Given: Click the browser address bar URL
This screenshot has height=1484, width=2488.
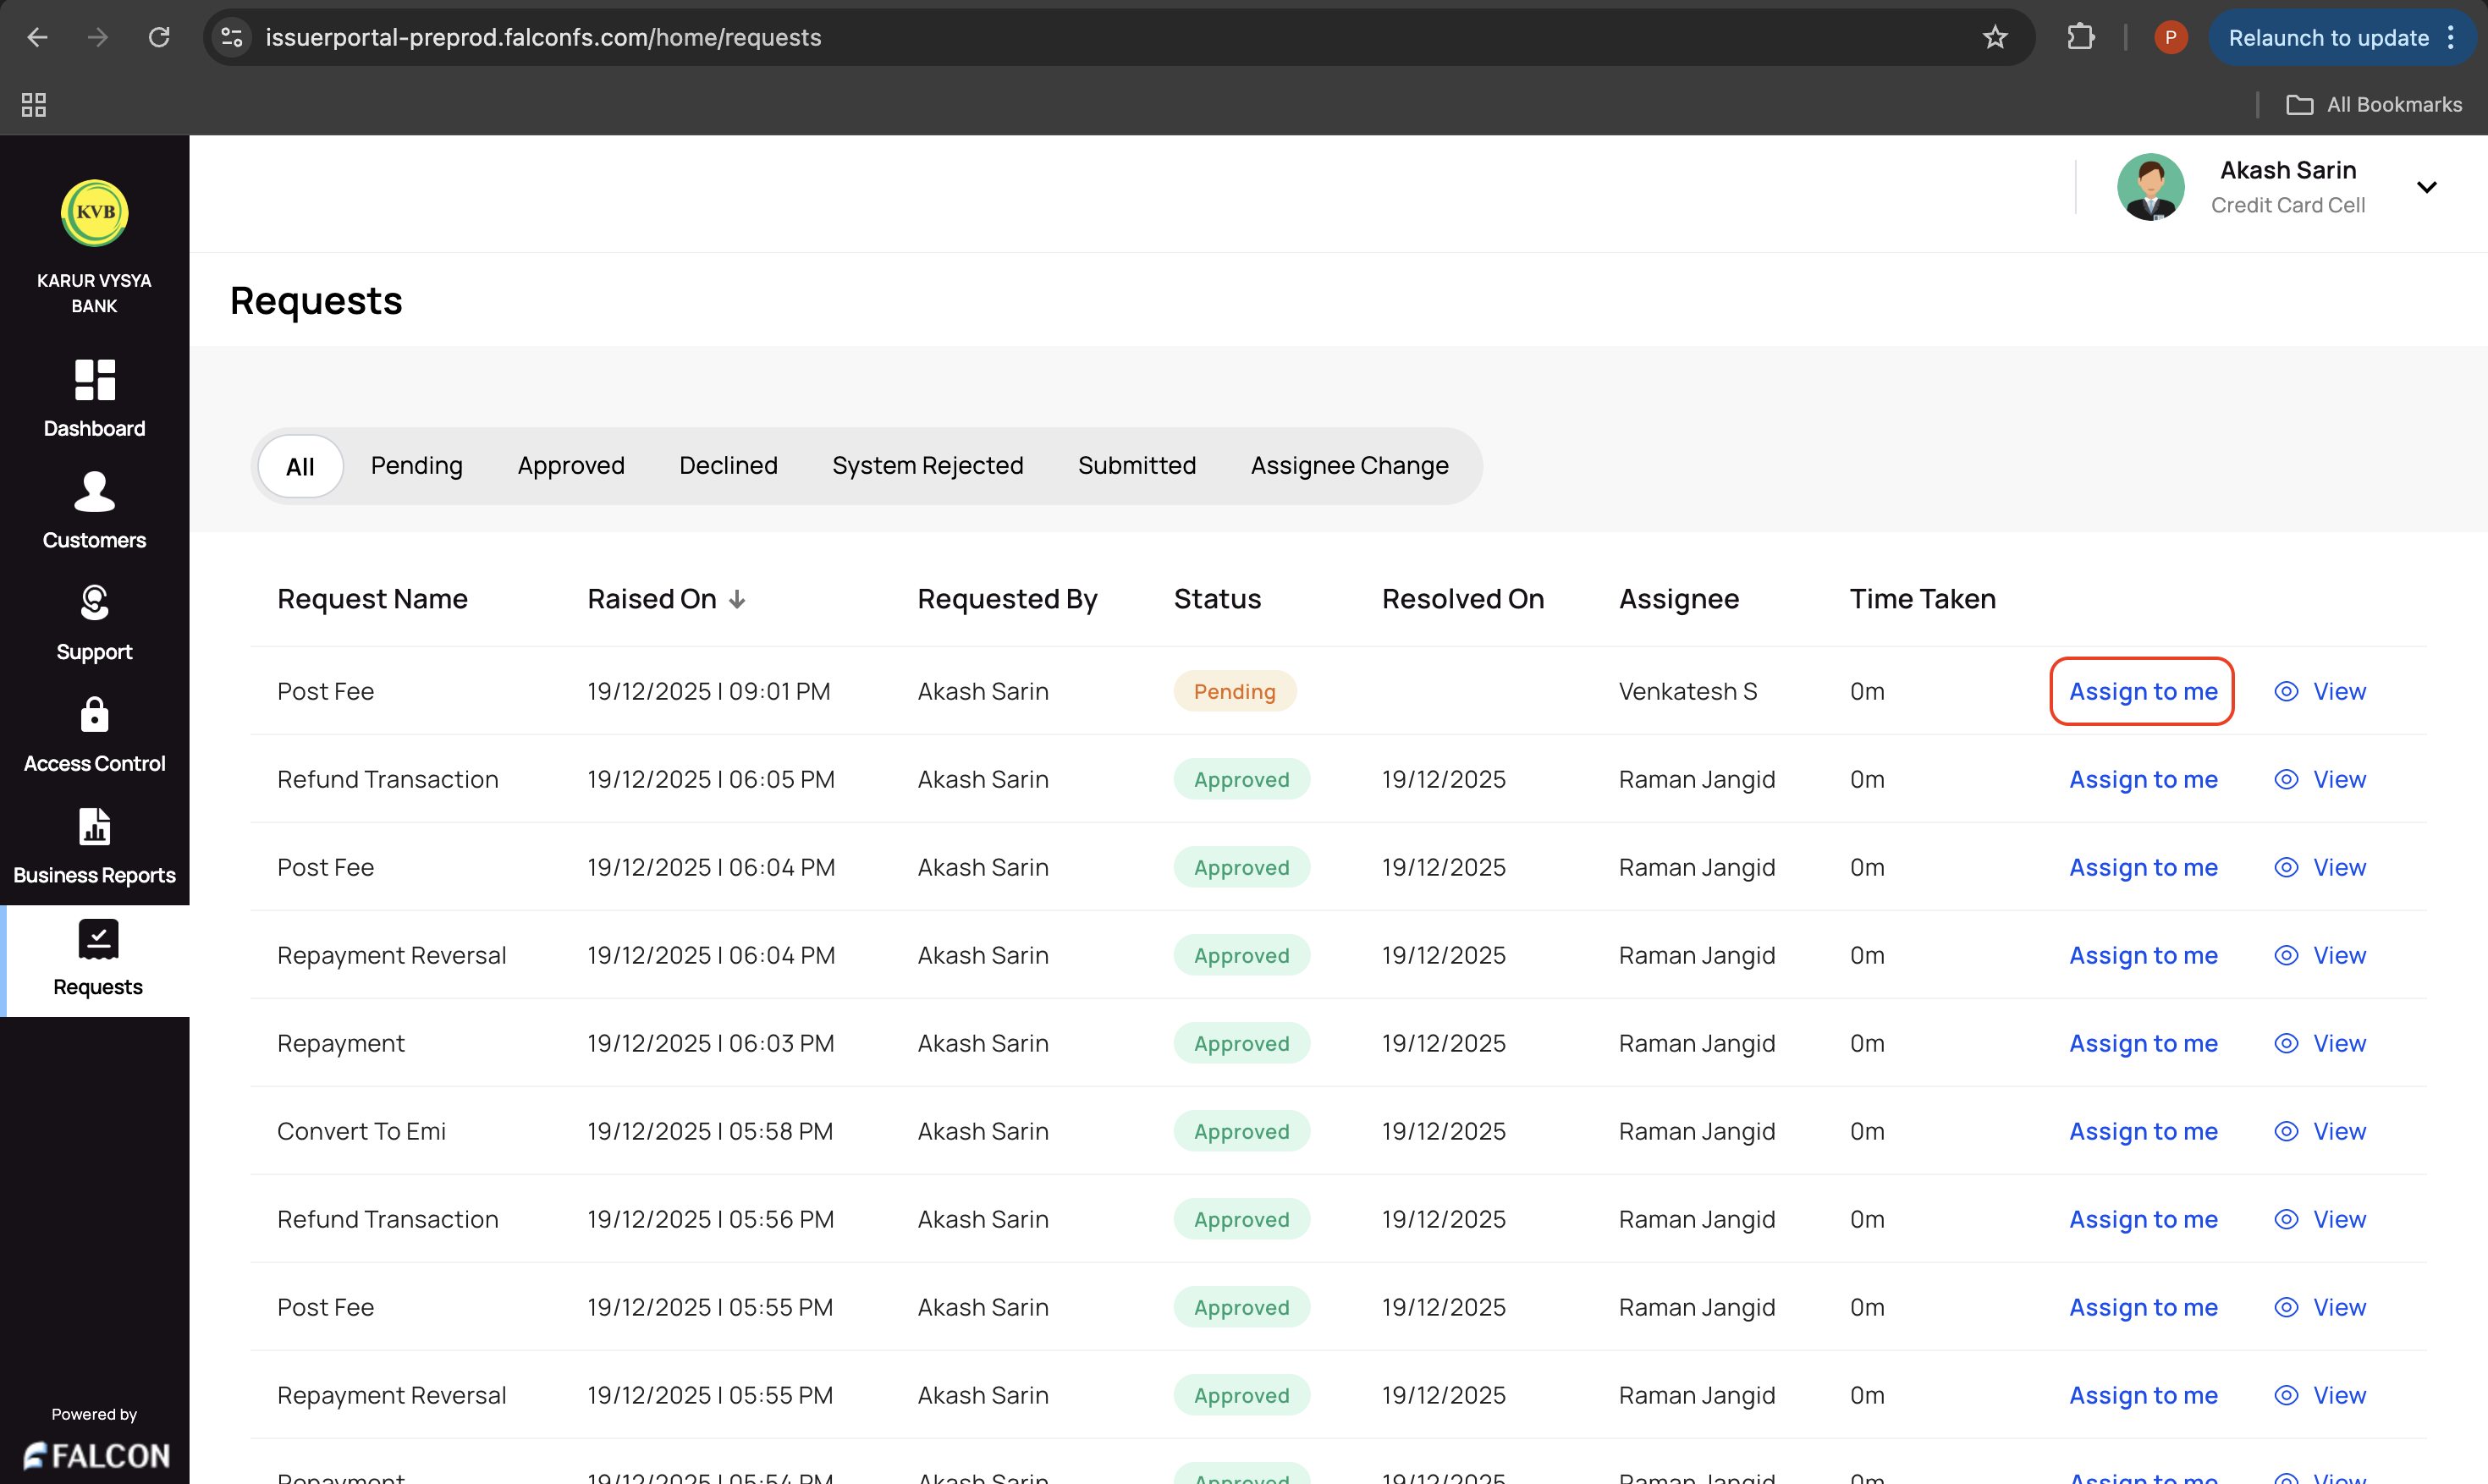Looking at the screenshot, I should [543, 38].
